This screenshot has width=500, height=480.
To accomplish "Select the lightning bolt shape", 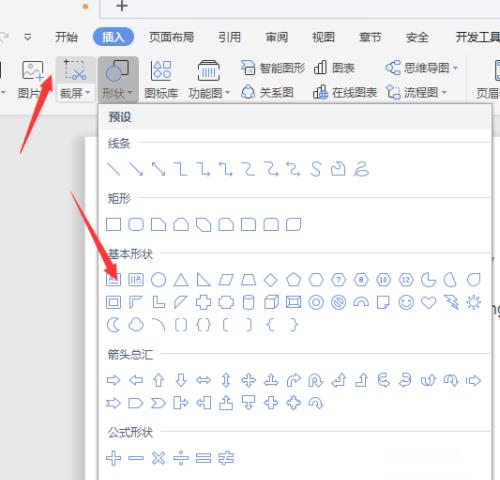I will coord(451,302).
